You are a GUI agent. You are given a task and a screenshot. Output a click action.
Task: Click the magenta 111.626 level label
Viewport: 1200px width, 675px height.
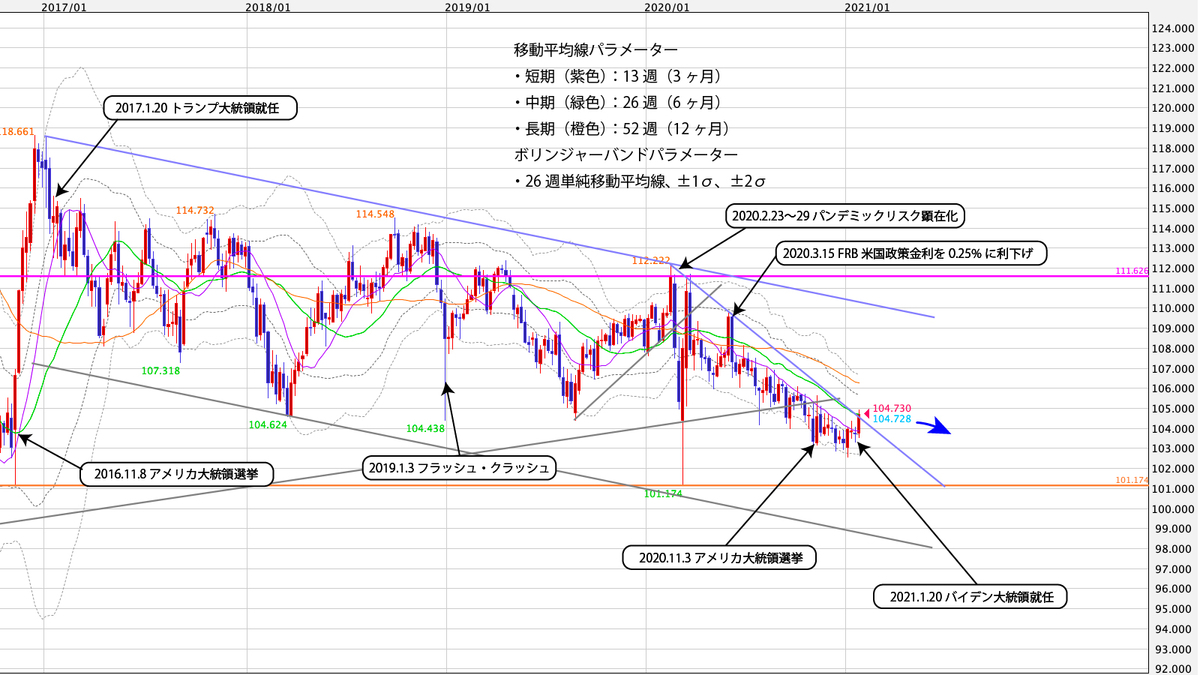pyautogui.click(x=1130, y=271)
